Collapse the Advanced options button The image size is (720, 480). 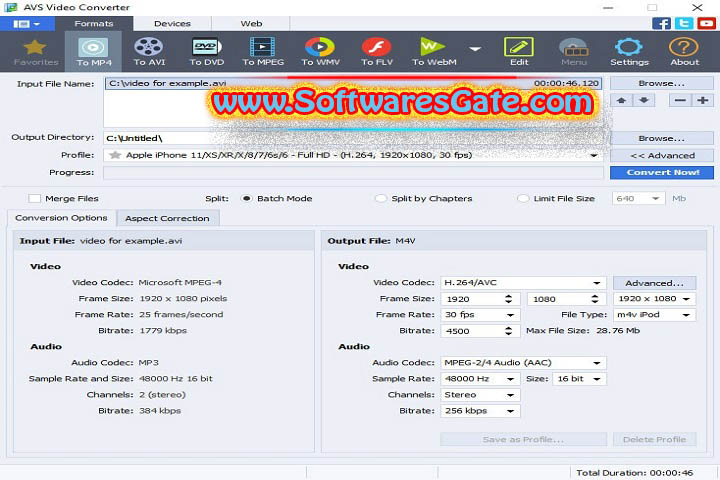click(662, 156)
